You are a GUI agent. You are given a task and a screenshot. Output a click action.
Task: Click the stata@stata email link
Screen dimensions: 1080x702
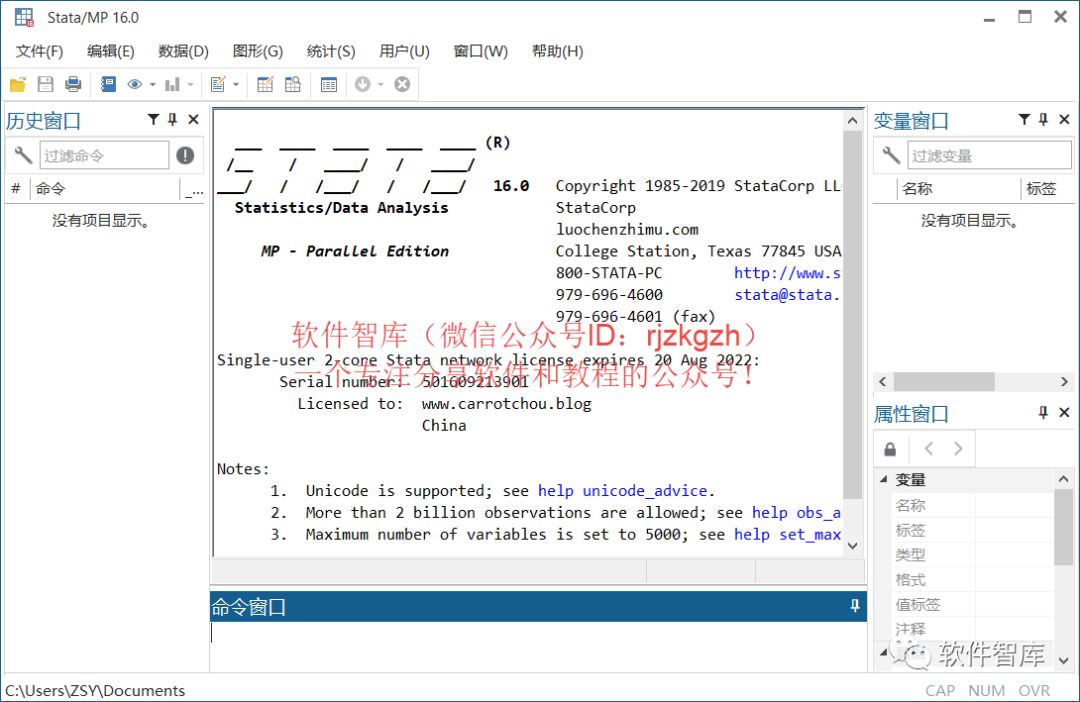tap(787, 295)
